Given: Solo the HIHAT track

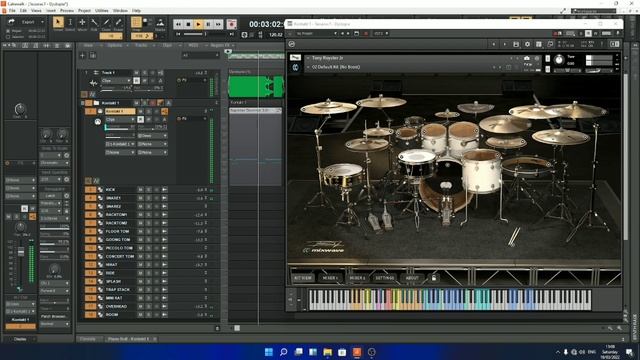Looking at the screenshot, I should point(148,264).
